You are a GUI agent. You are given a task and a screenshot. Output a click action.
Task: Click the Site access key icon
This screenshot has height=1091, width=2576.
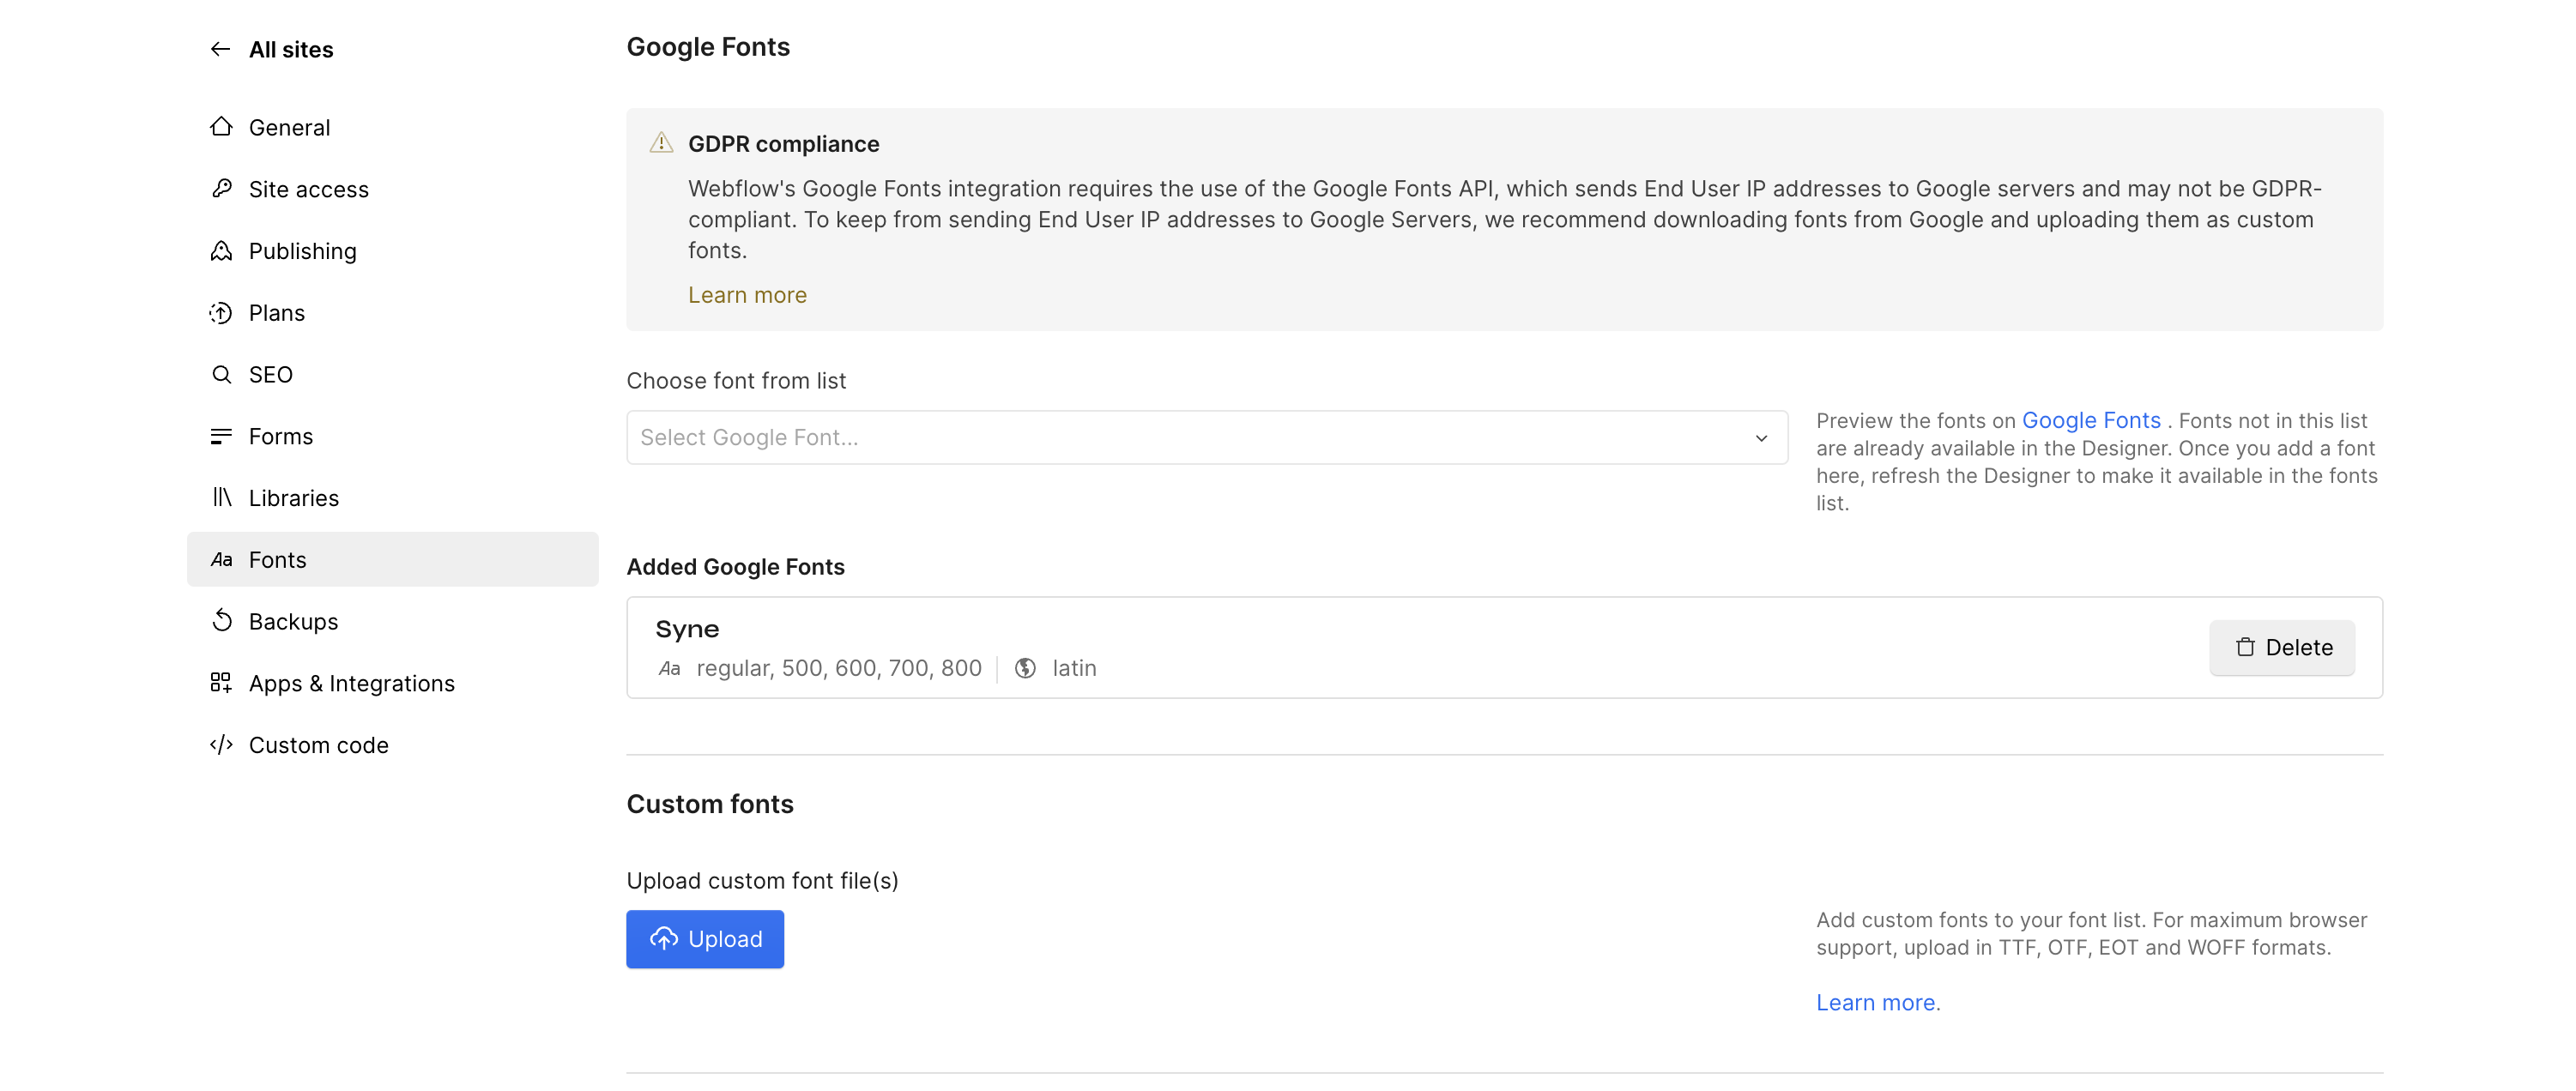[221, 189]
